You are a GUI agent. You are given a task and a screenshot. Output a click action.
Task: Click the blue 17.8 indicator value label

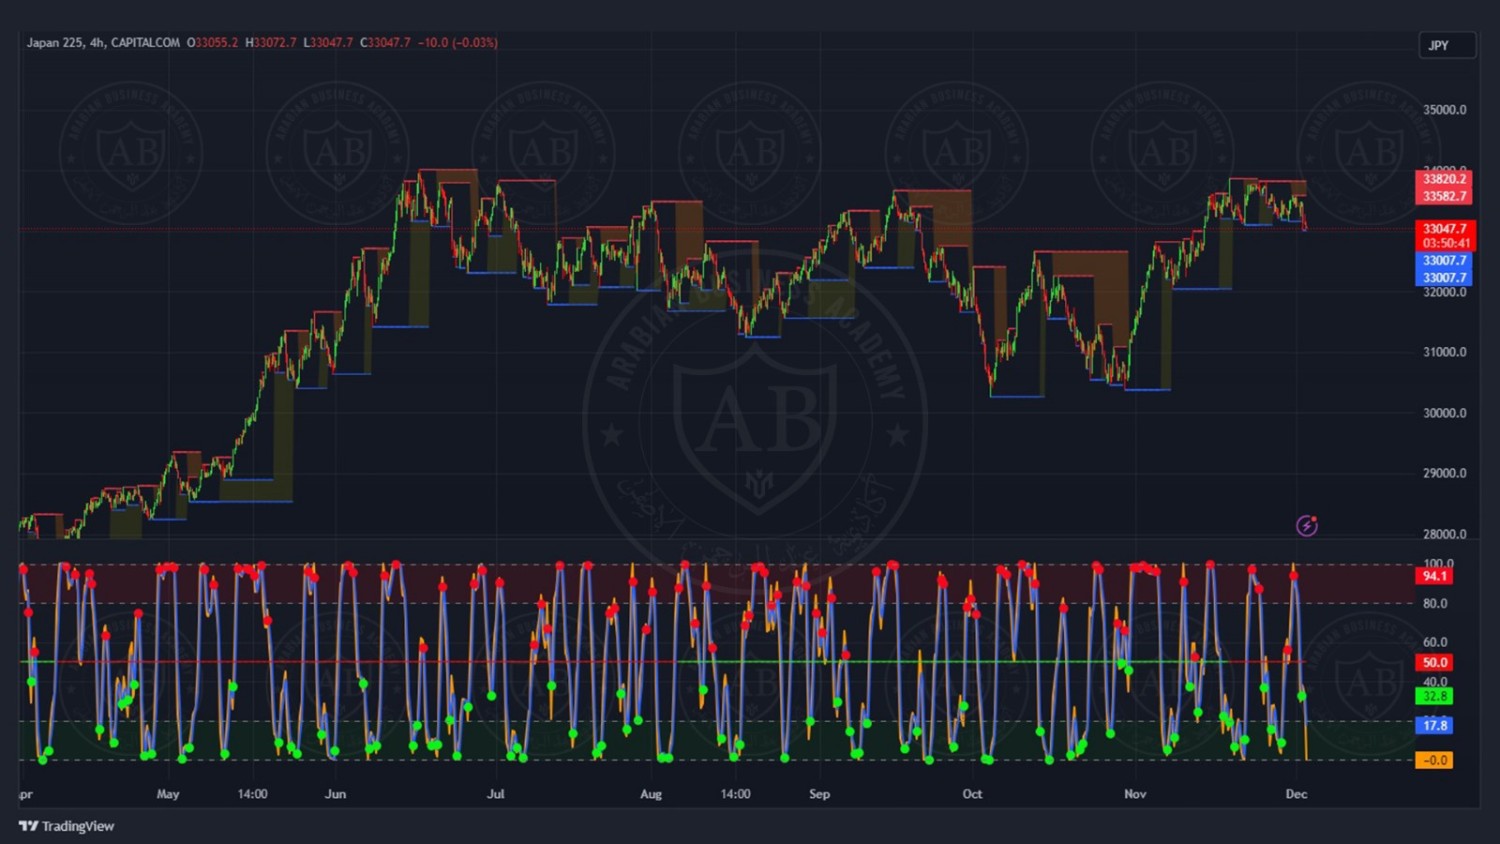tap(1434, 726)
